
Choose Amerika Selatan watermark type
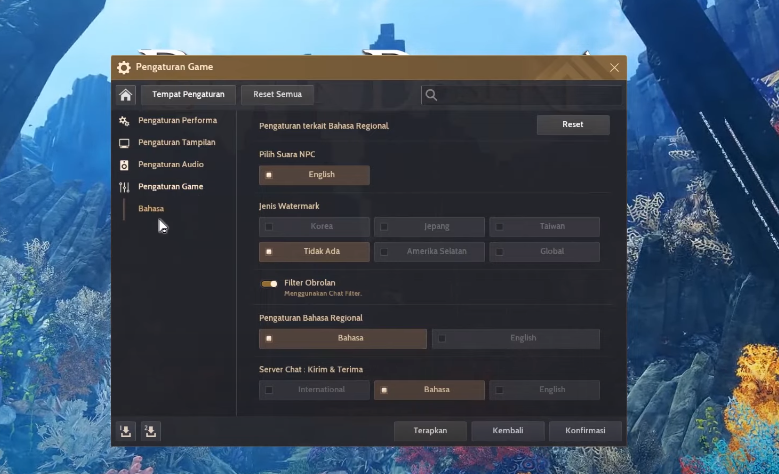429,252
